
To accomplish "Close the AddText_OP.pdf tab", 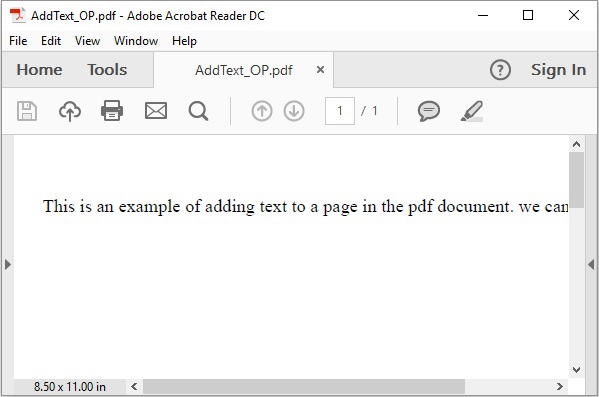I will 320,70.
